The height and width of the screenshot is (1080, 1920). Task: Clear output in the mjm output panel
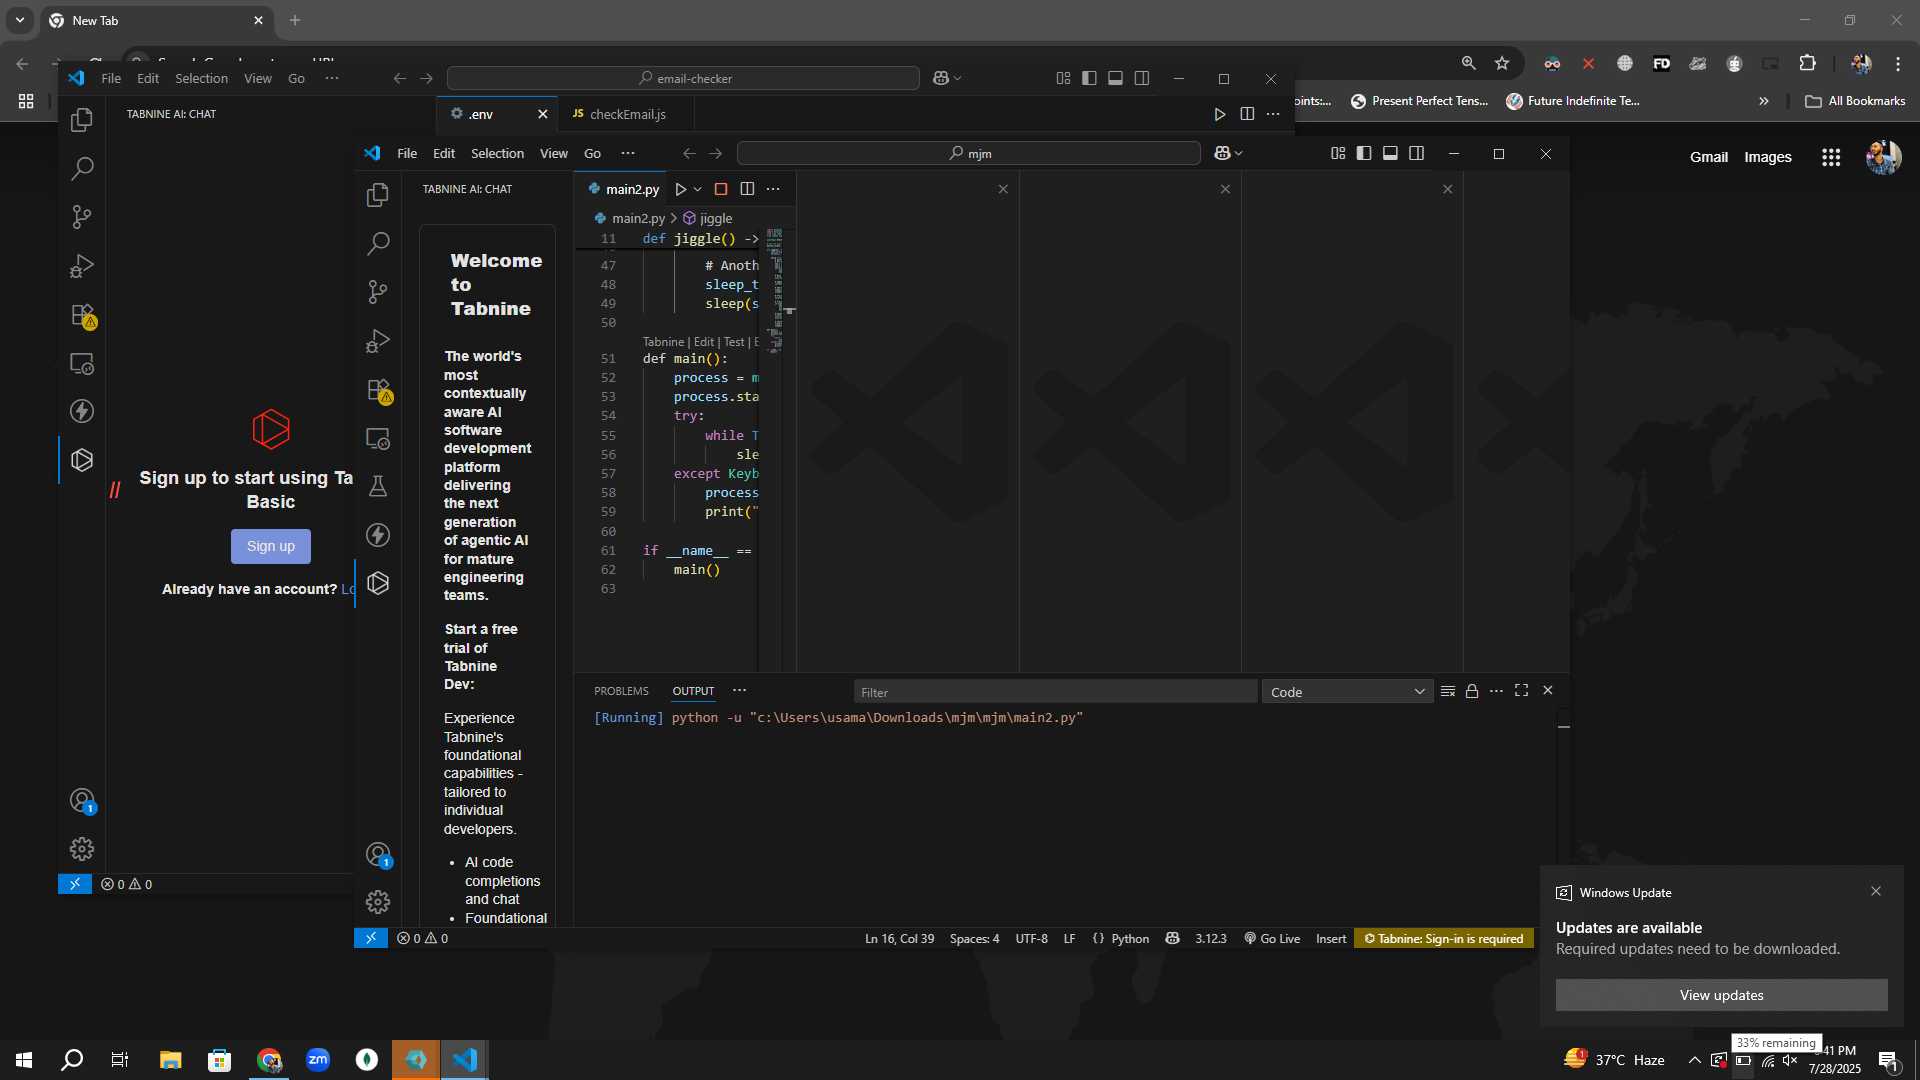click(1447, 691)
